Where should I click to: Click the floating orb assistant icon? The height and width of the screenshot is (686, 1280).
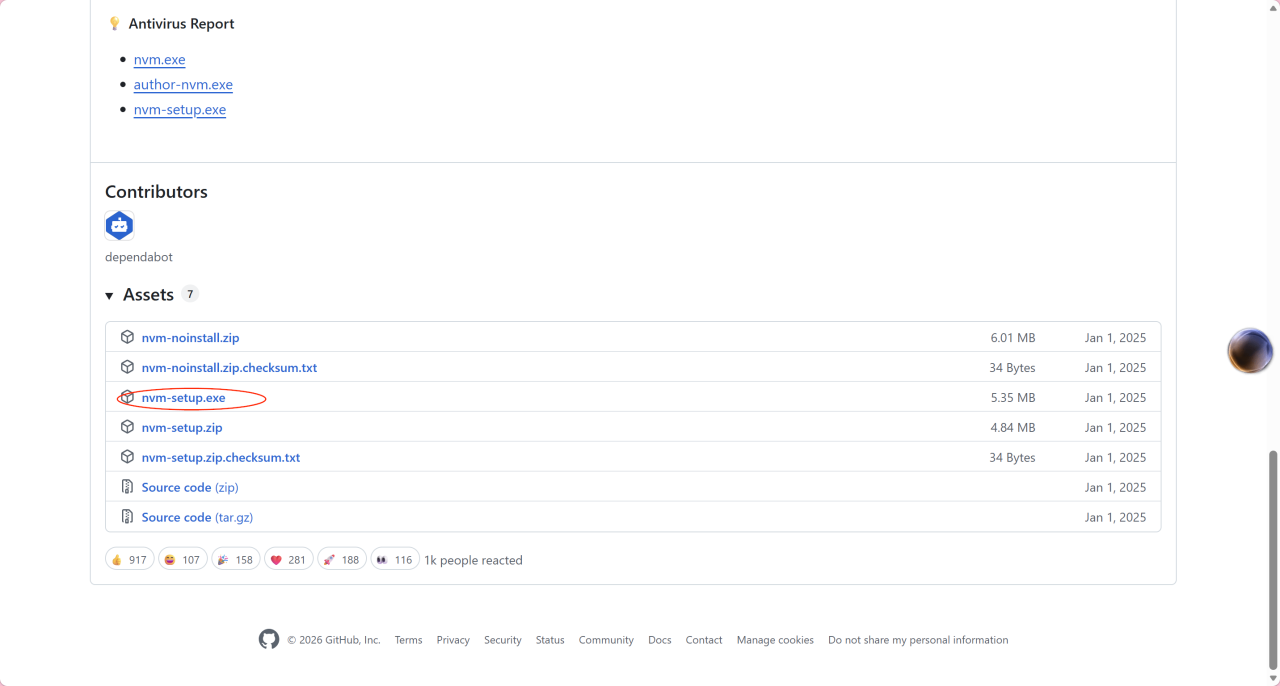point(1250,351)
